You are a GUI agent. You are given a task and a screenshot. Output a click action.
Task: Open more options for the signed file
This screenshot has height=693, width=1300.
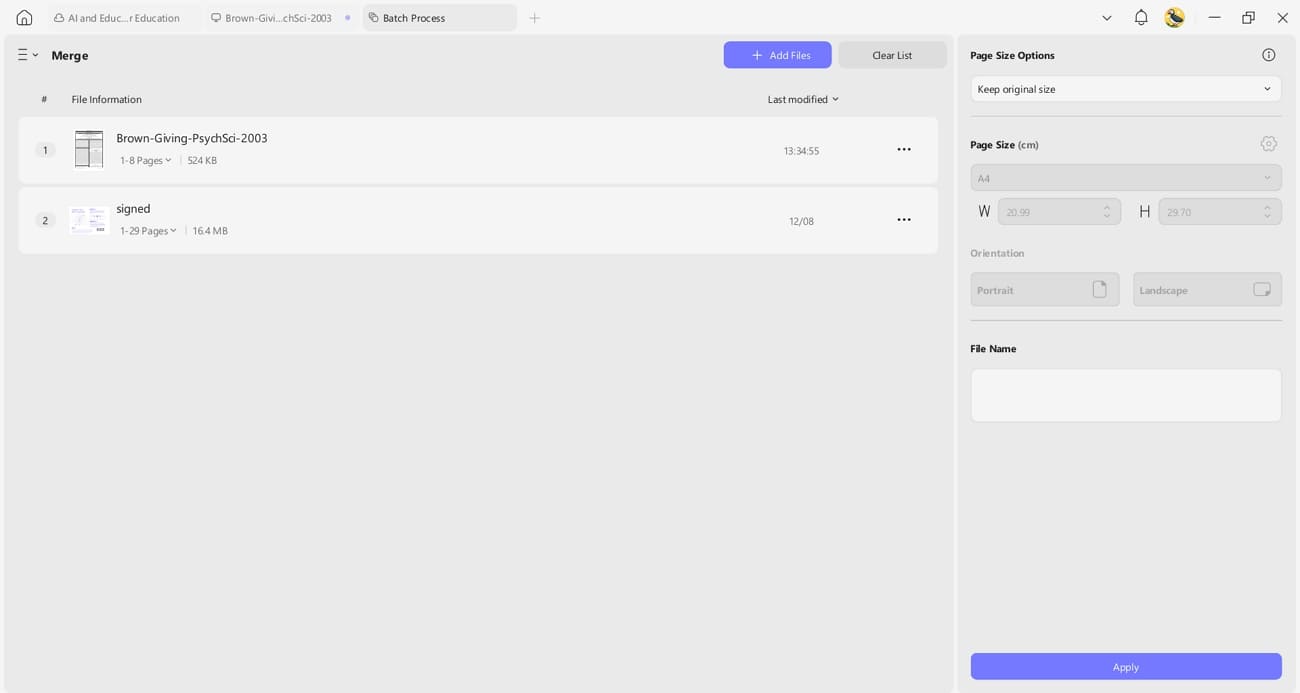(904, 220)
